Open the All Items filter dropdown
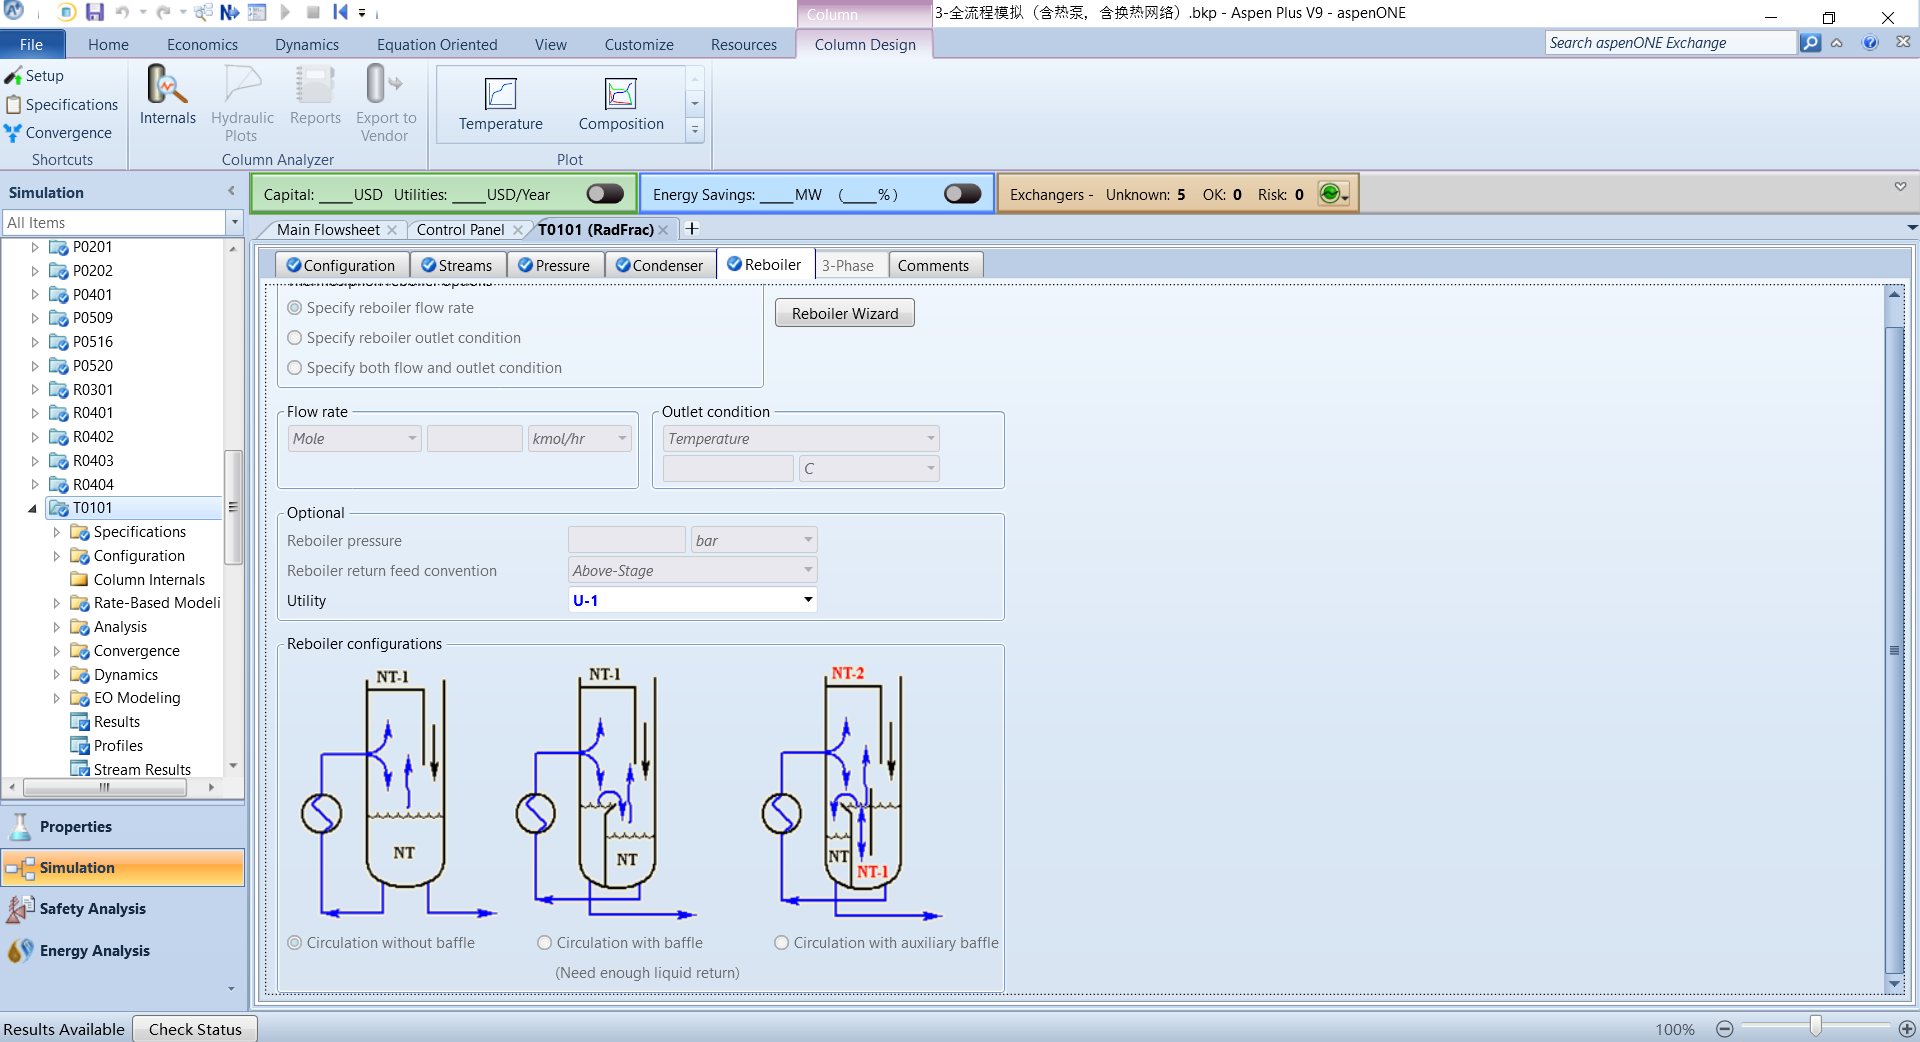1920x1042 pixels. [234, 222]
